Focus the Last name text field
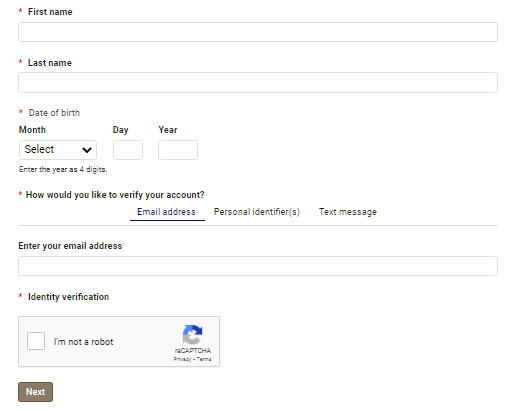 258,83
